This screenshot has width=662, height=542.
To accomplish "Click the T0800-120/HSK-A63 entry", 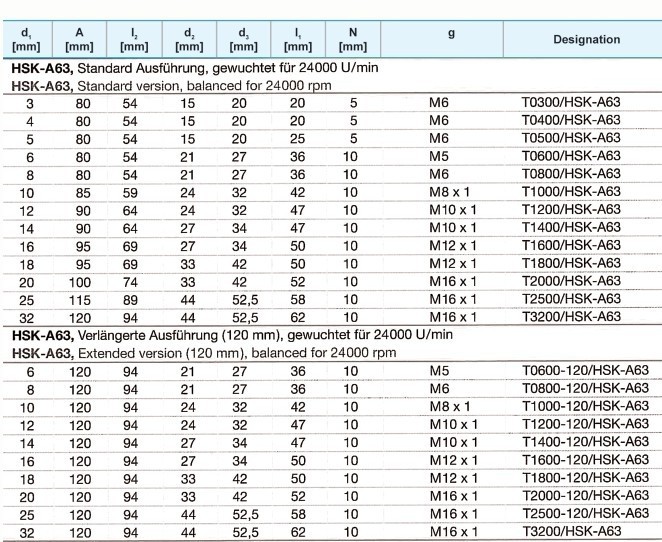I will pos(585,388).
